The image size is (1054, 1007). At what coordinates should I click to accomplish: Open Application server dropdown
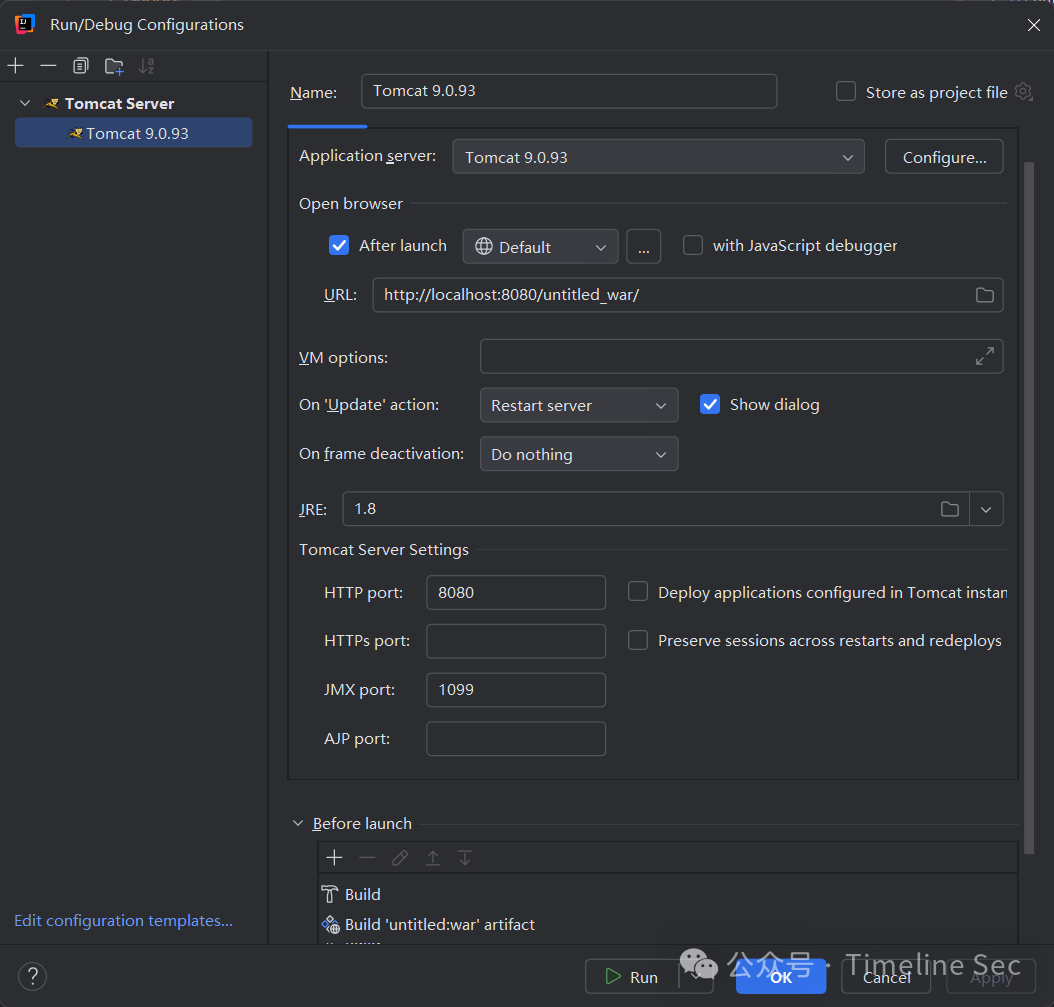tap(658, 157)
